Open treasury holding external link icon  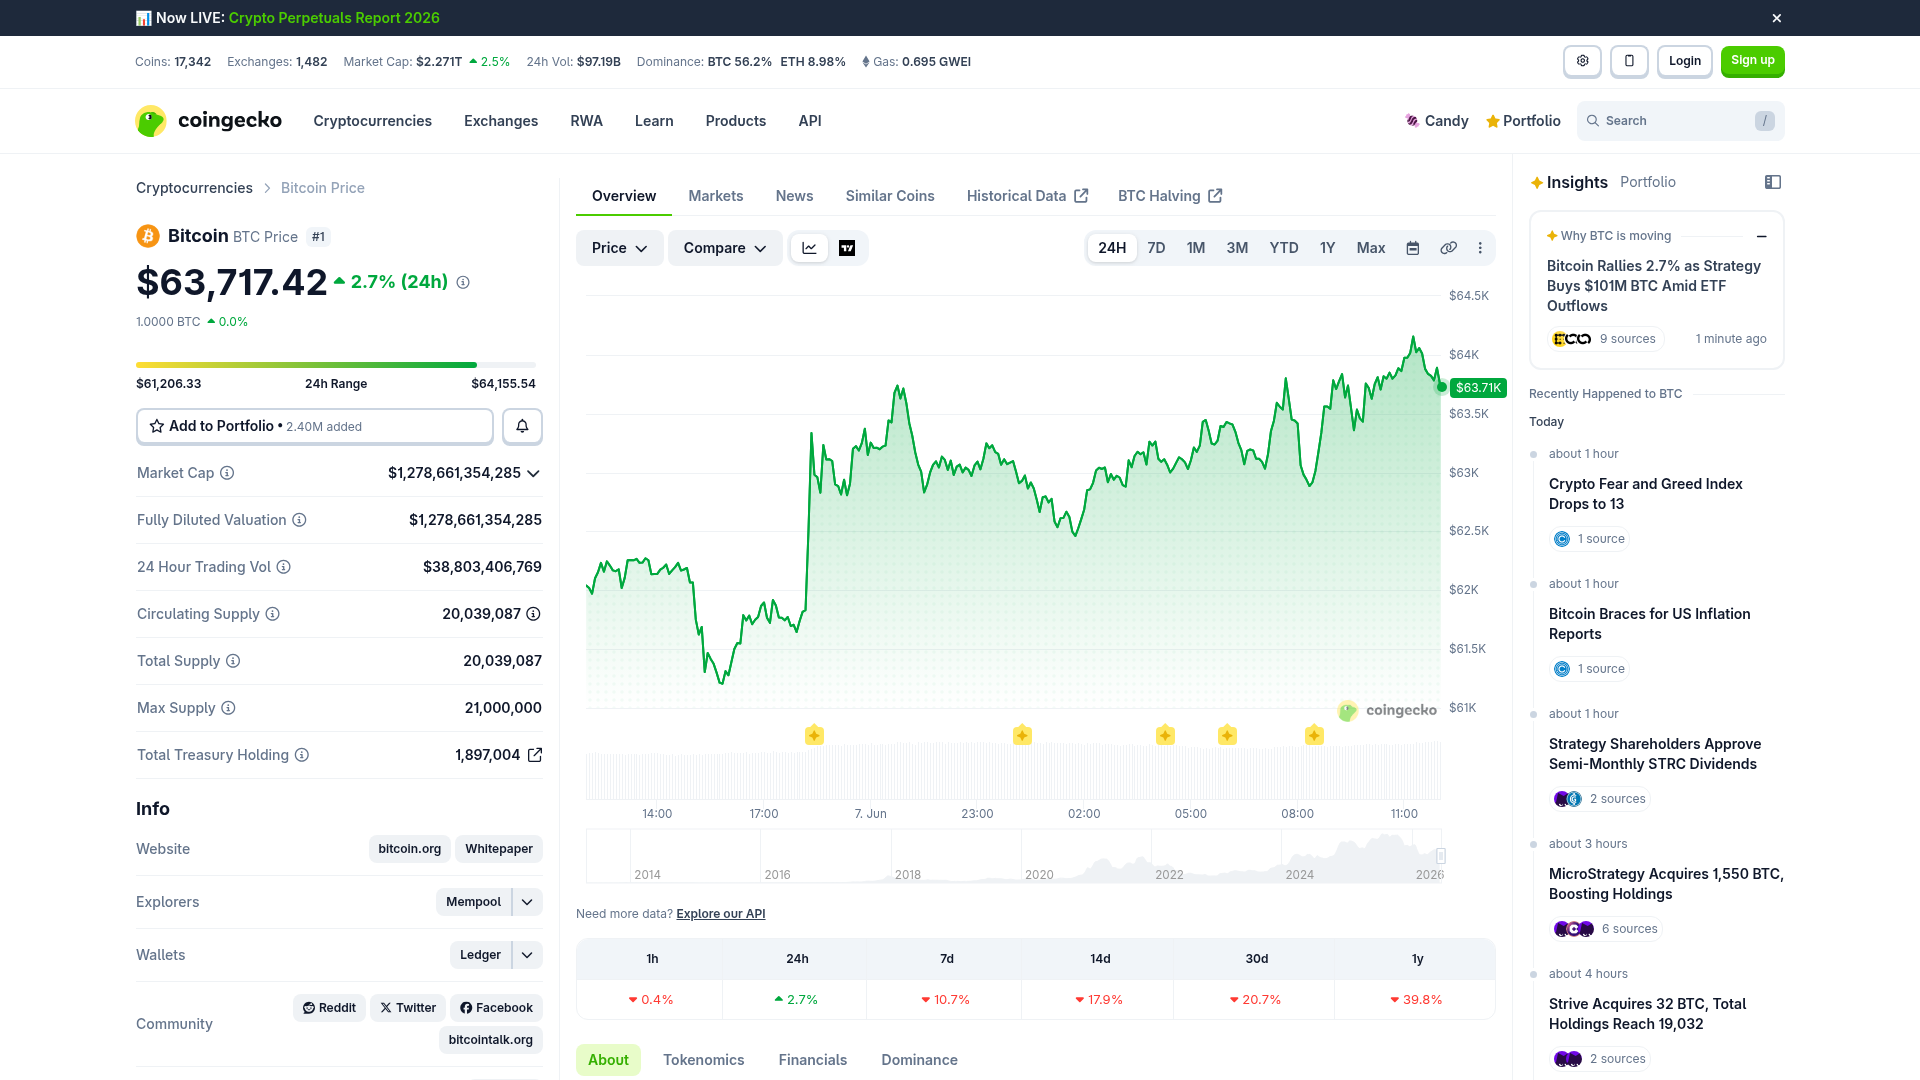pos(535,755)
